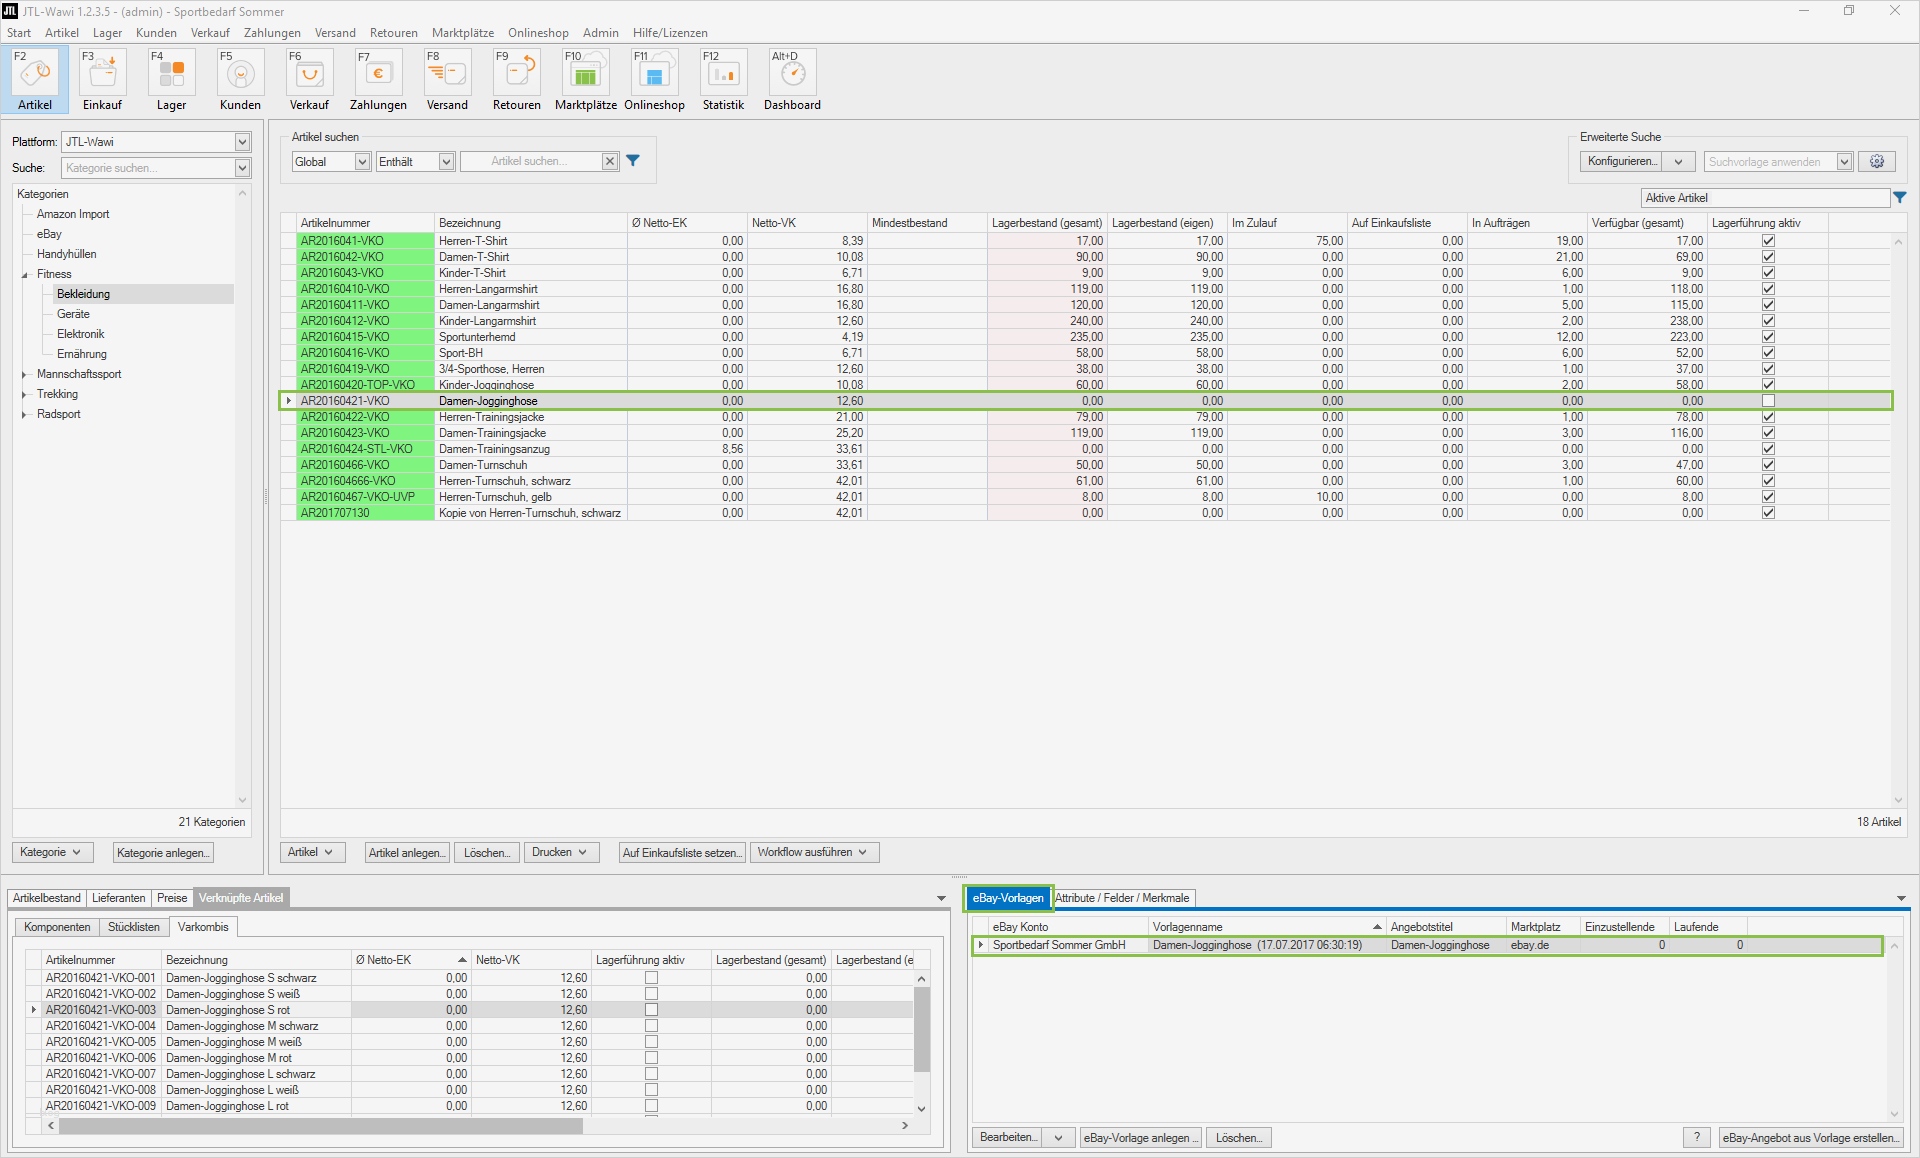Click the gear icon in Erweiterte Suche
This screenshot has height=1158, width=1920.
(x=1877, y=162)
